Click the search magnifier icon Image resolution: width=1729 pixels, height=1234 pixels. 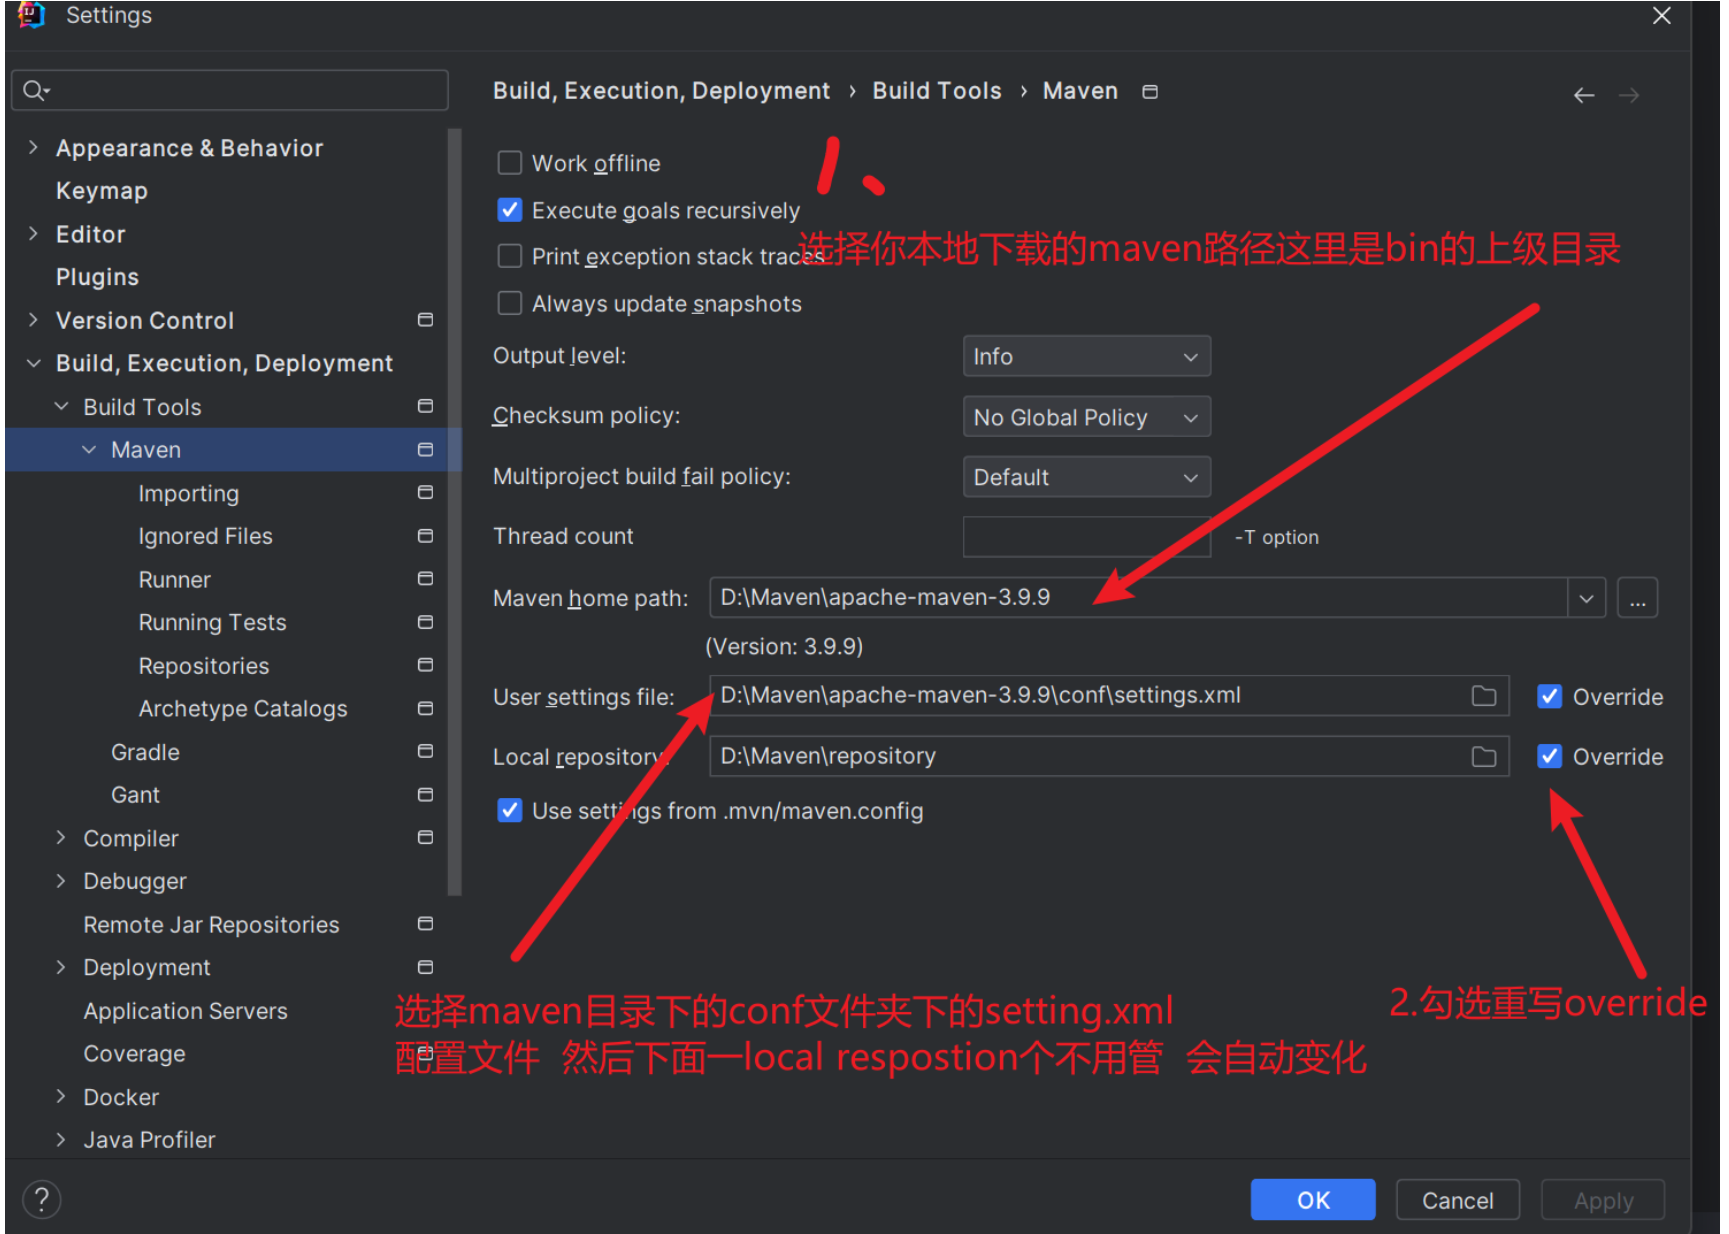point(34,91)
